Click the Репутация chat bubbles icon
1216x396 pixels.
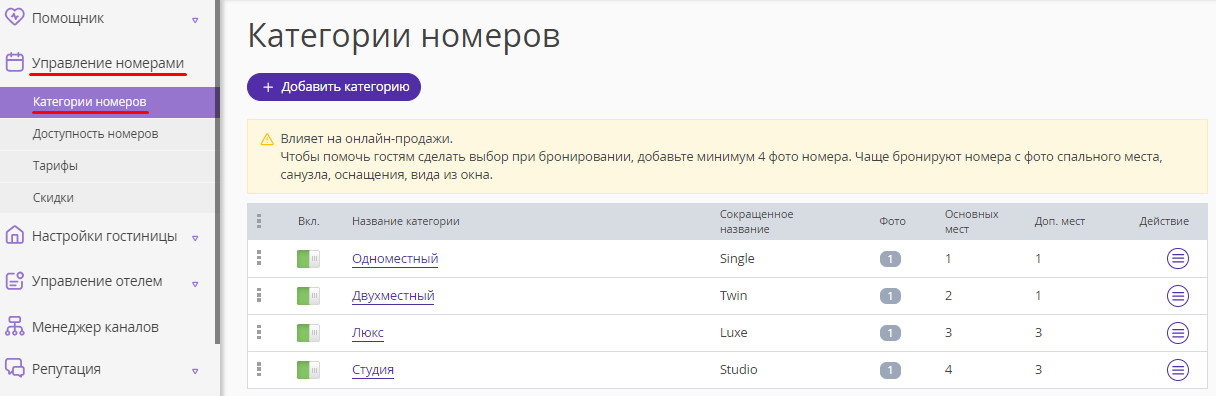[x=15, y=368]
